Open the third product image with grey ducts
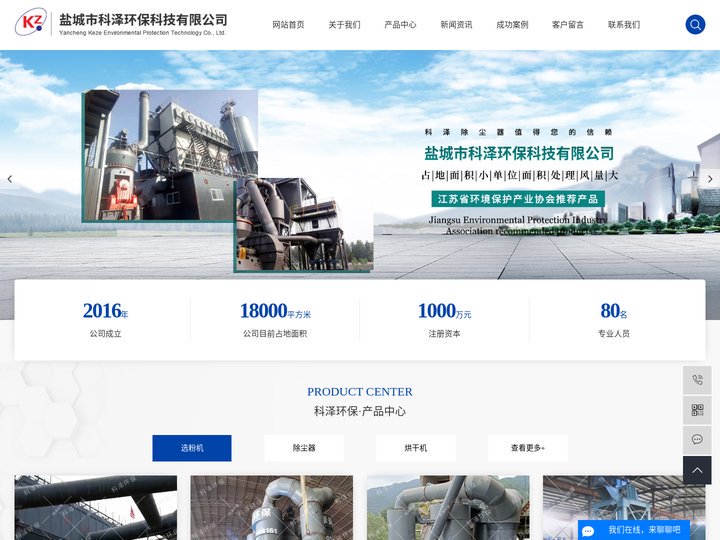The width and height of the screenshot is (720, 540). pos(448,507)
